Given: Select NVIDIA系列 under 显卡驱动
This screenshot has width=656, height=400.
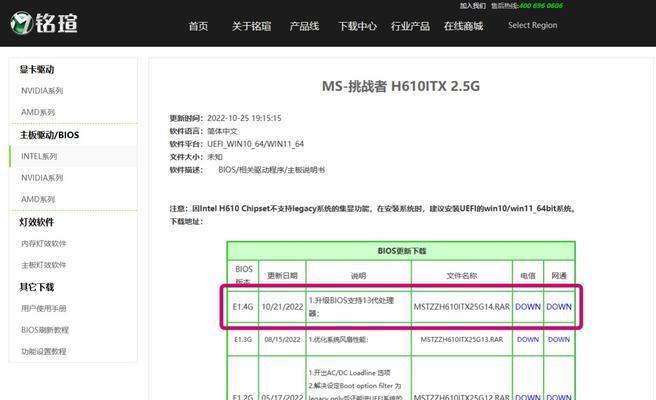Looking at the screenshot, I should click(x=42, y=91).
